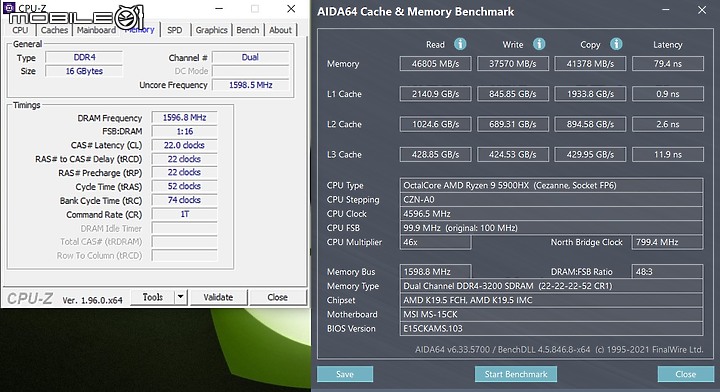Open the Graphics tab in CPU-Z
This screenshot has width=720, height=392.
tap(211, 30)
